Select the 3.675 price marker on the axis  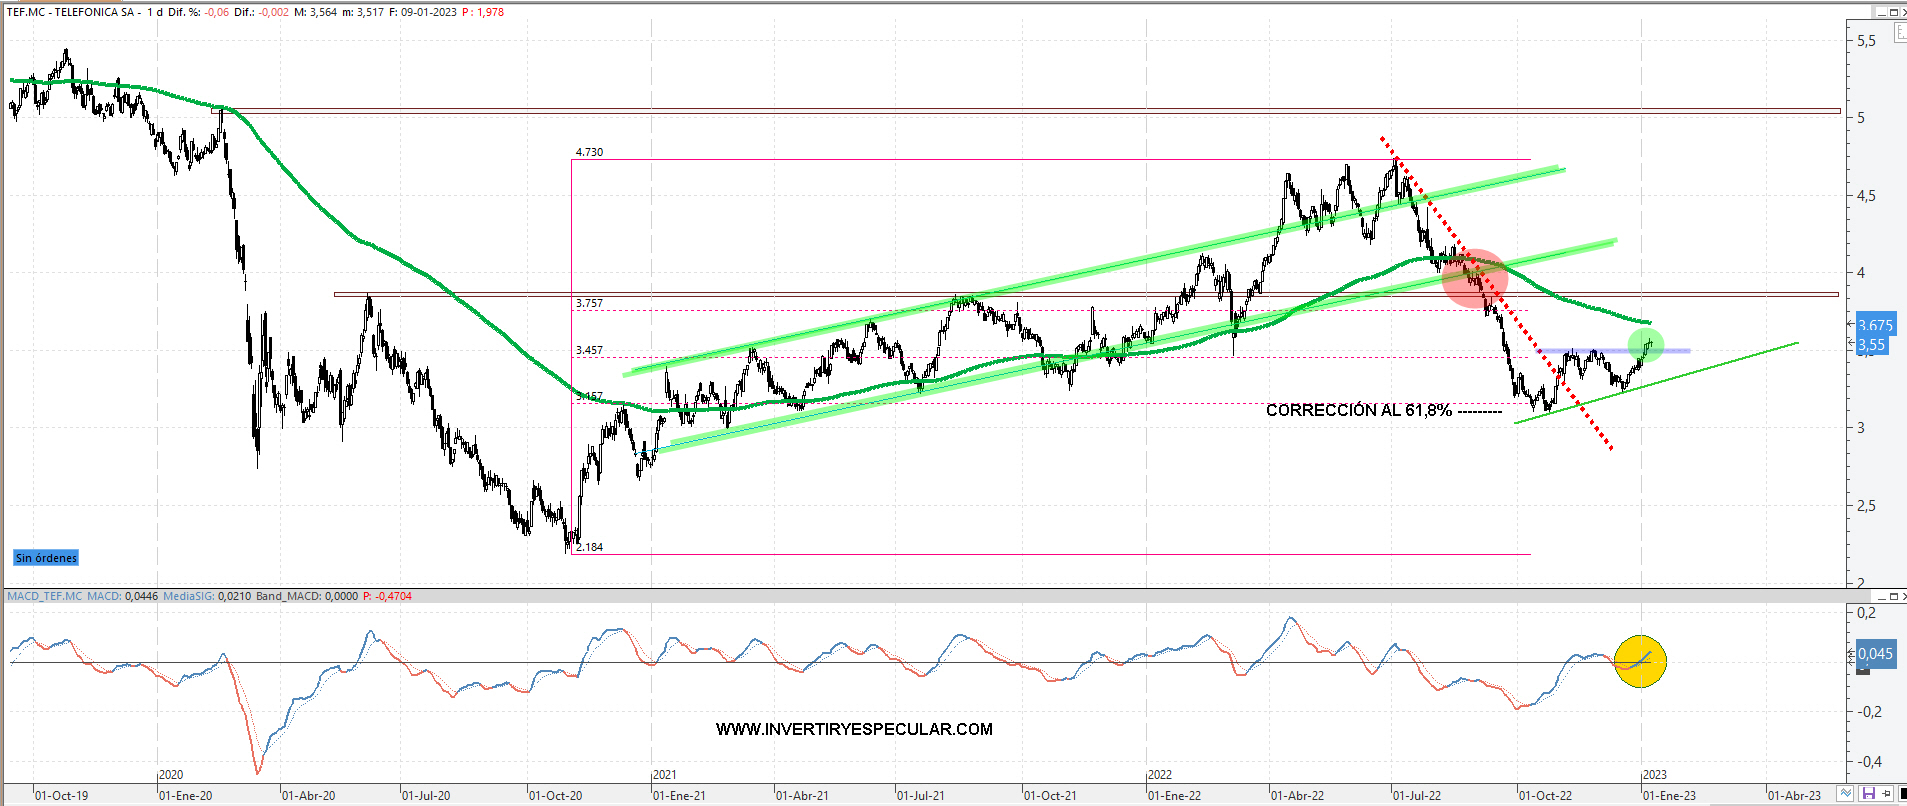1875,325
